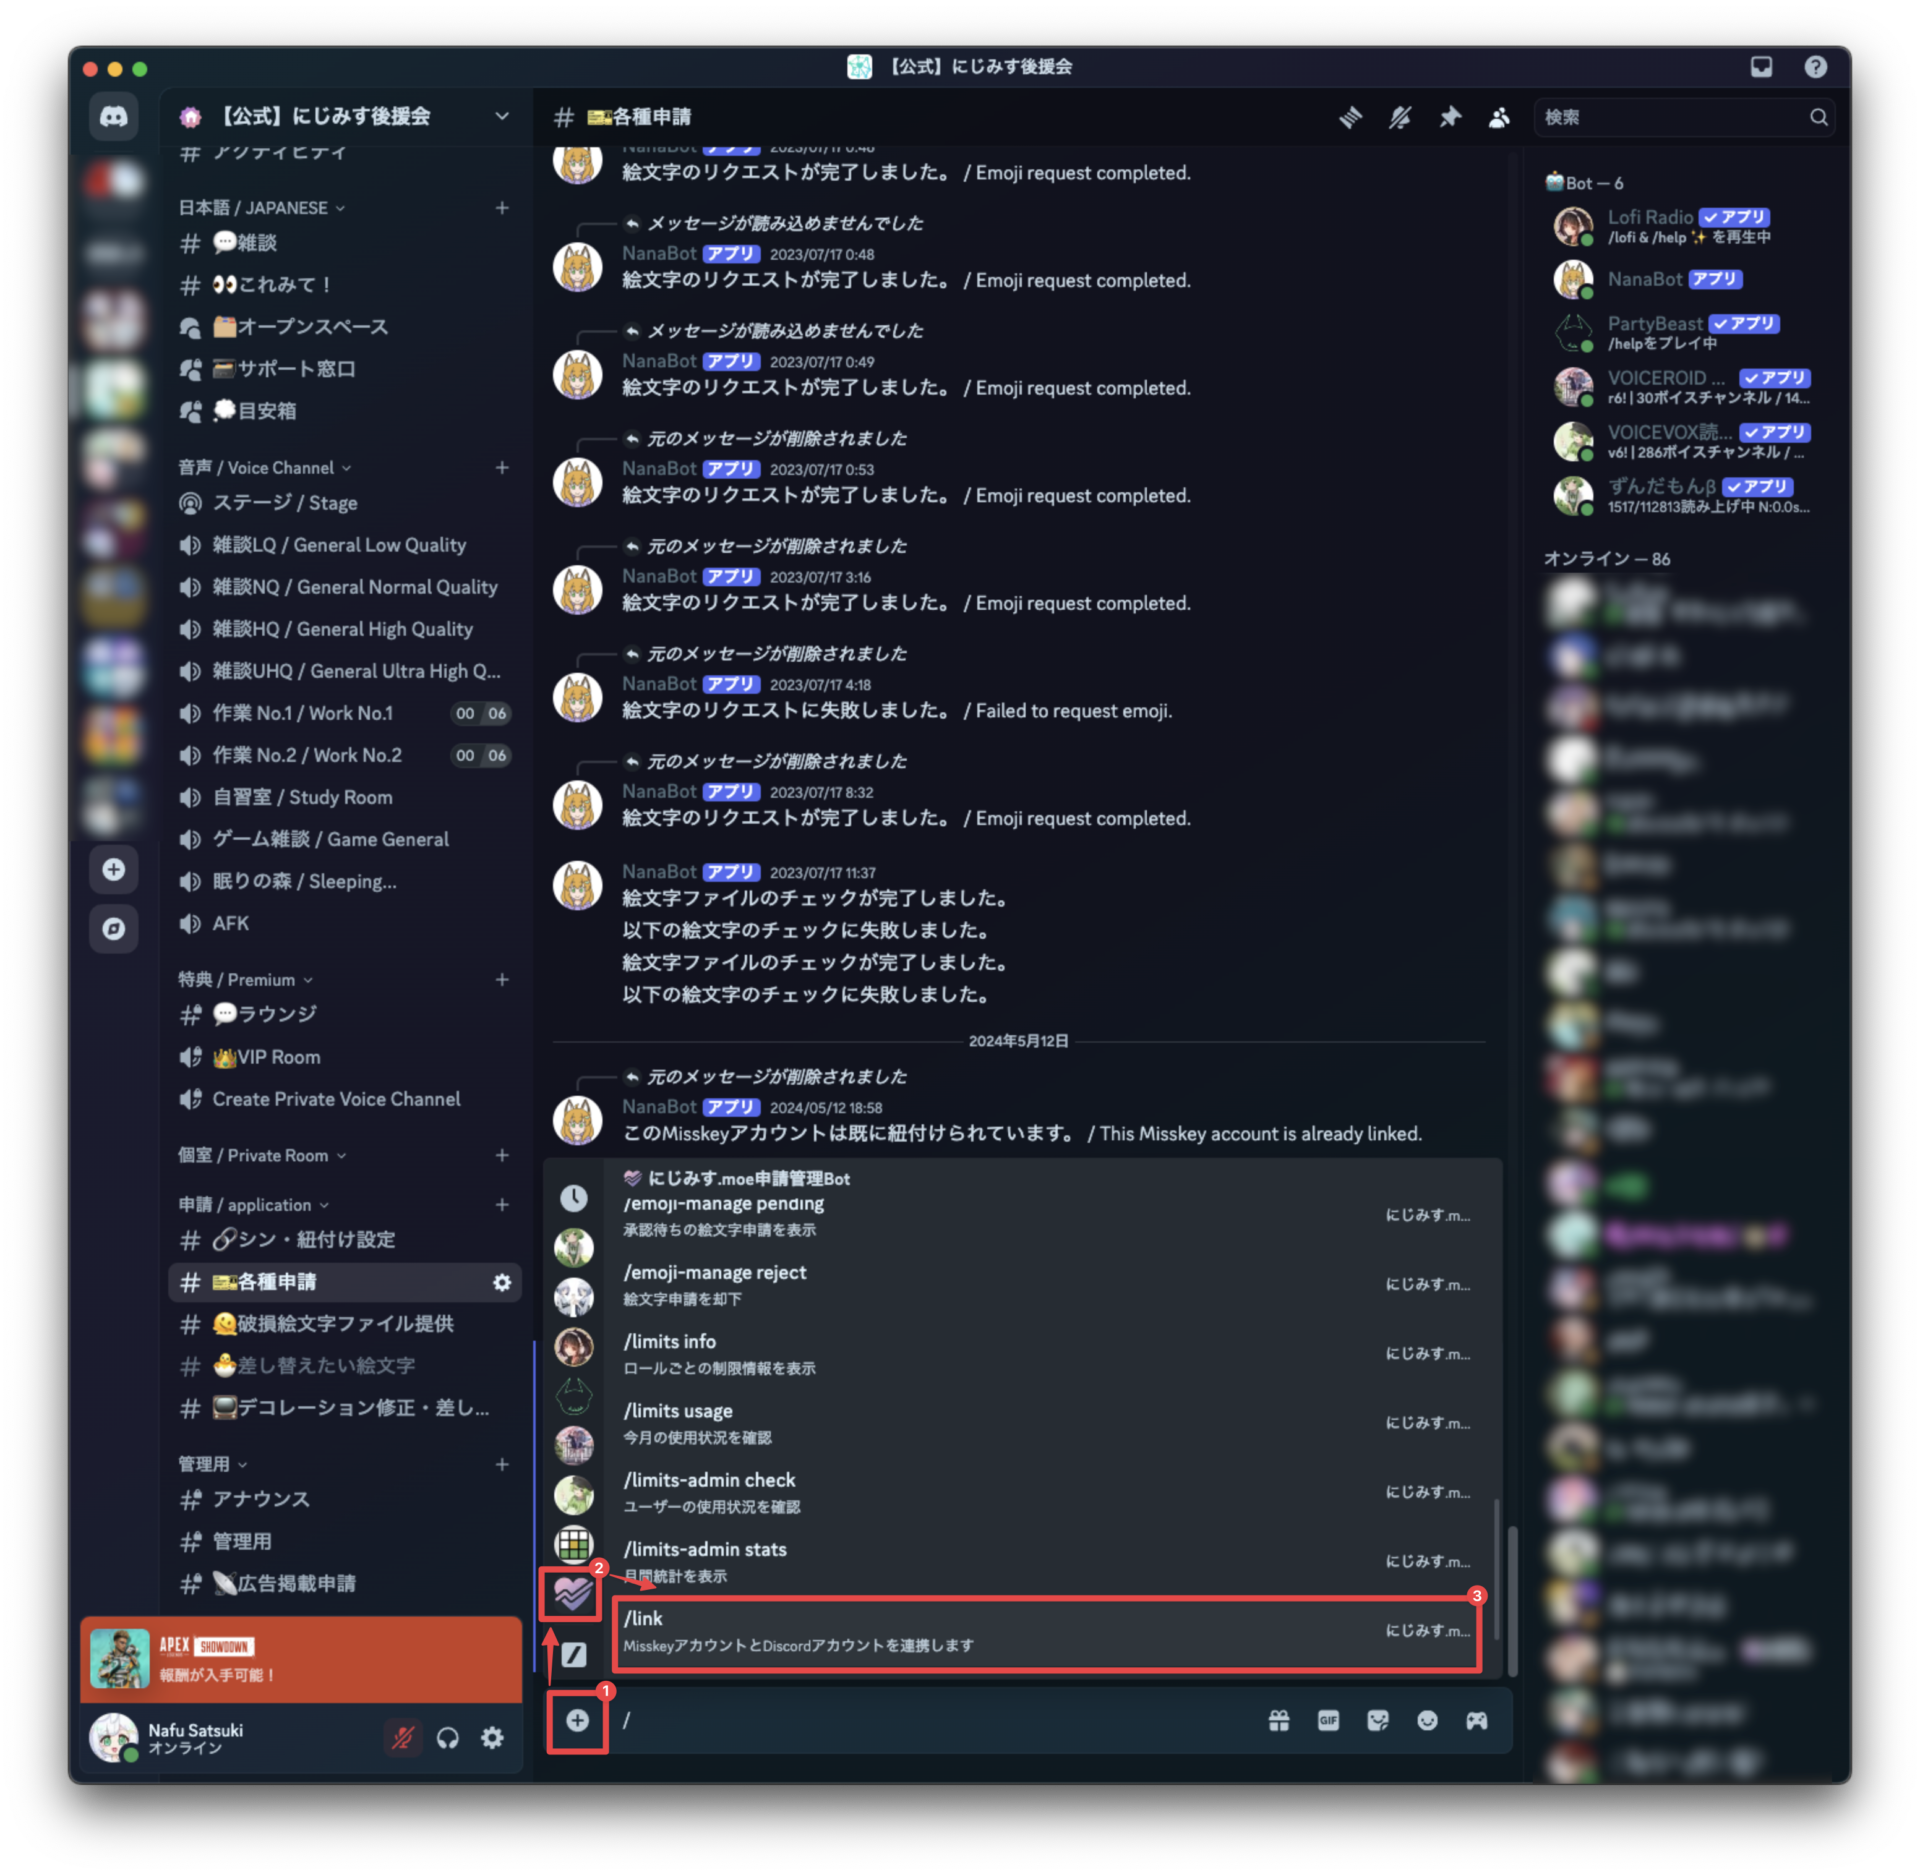Open the sticker picker icon
Image resolution: width=1920 pixels, height=1875 pixels.
click(1378, 1720)
